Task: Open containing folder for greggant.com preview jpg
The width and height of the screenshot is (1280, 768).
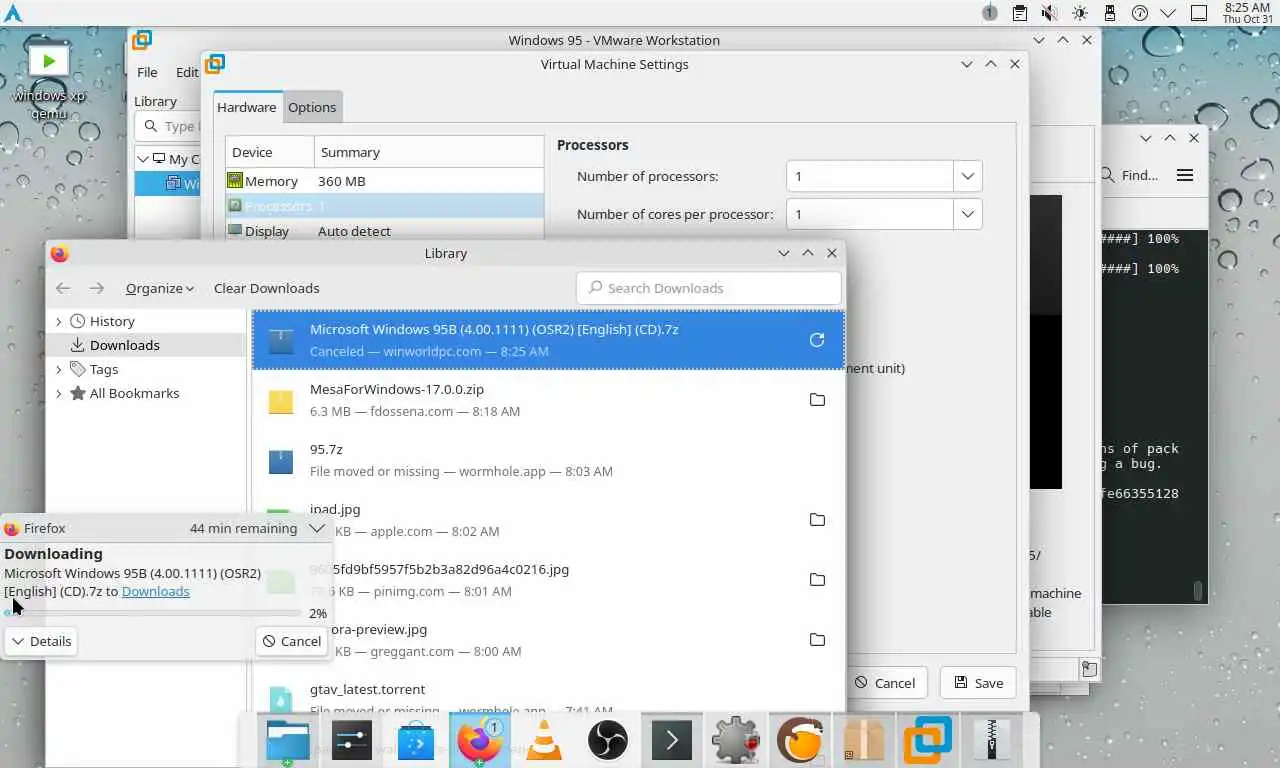Action: [817, 640]
